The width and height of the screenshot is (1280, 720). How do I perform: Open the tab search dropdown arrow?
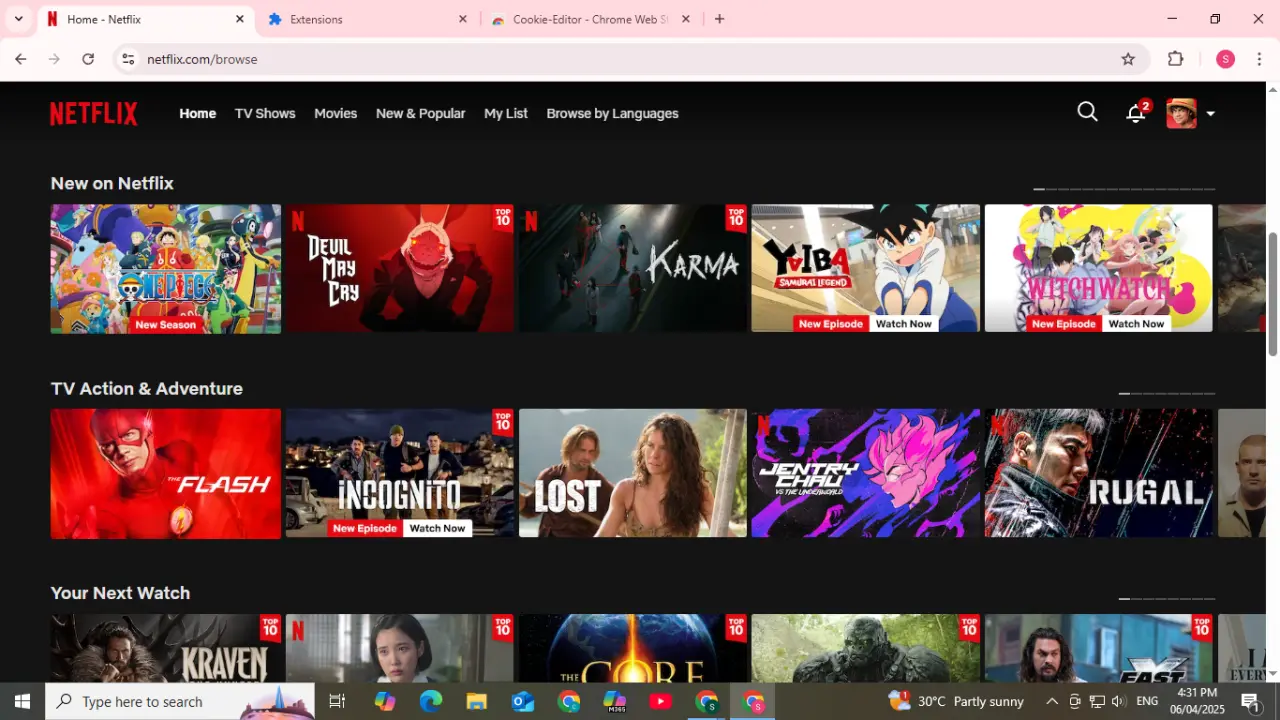18,19
